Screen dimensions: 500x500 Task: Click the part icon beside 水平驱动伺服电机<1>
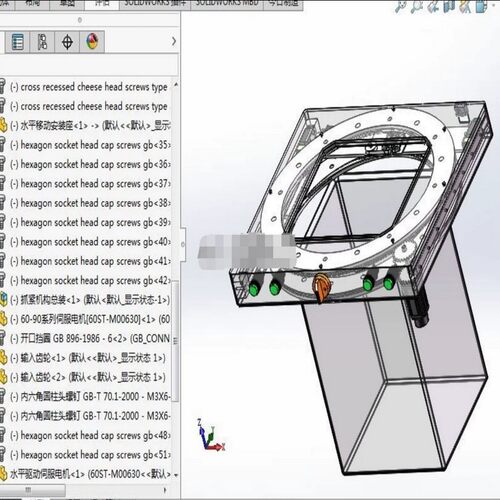(3, 474)
